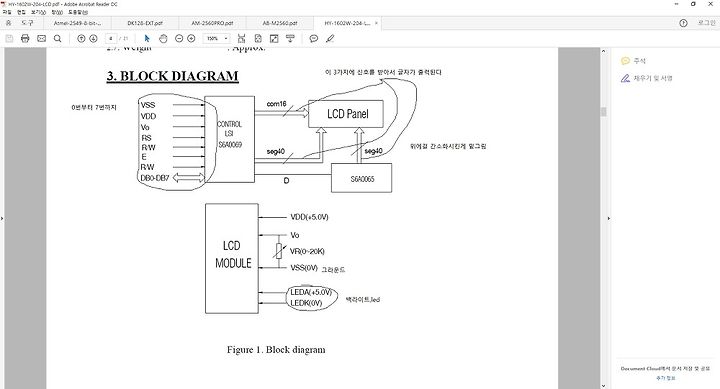Go to next page down-arrow icon
720x389 pixels.
coord(93,39)
